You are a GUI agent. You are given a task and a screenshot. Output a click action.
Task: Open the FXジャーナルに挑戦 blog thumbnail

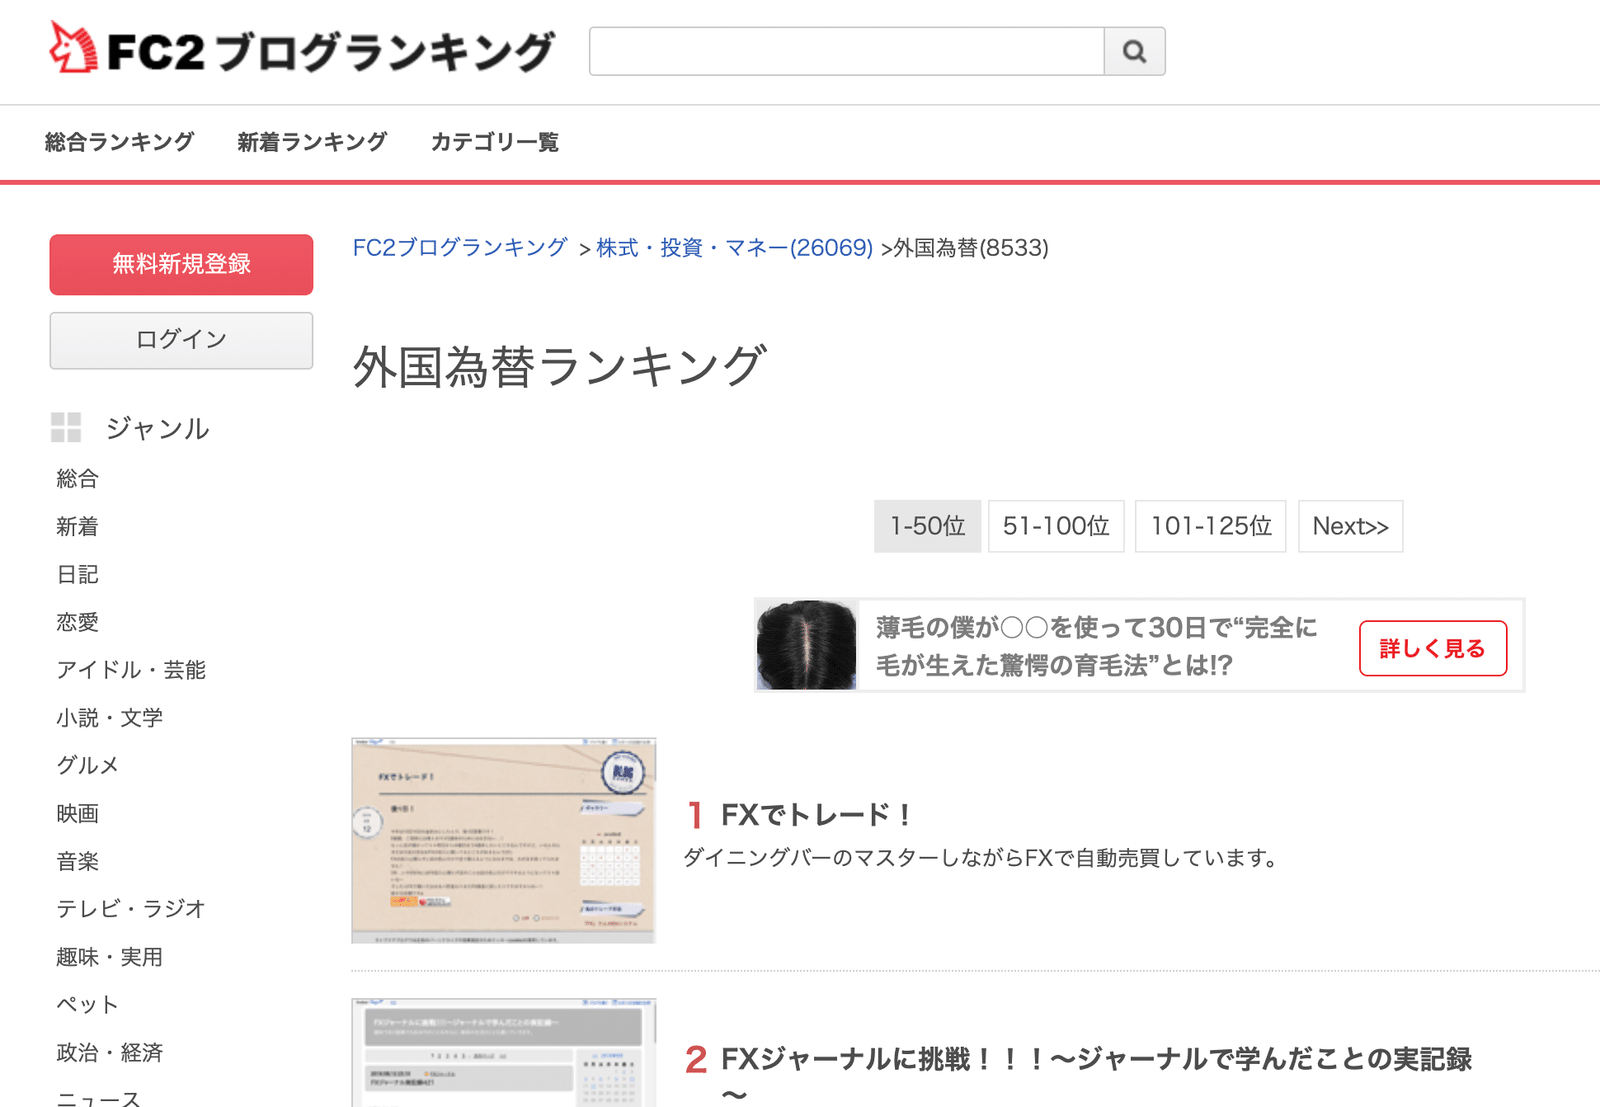[503, 1052]
